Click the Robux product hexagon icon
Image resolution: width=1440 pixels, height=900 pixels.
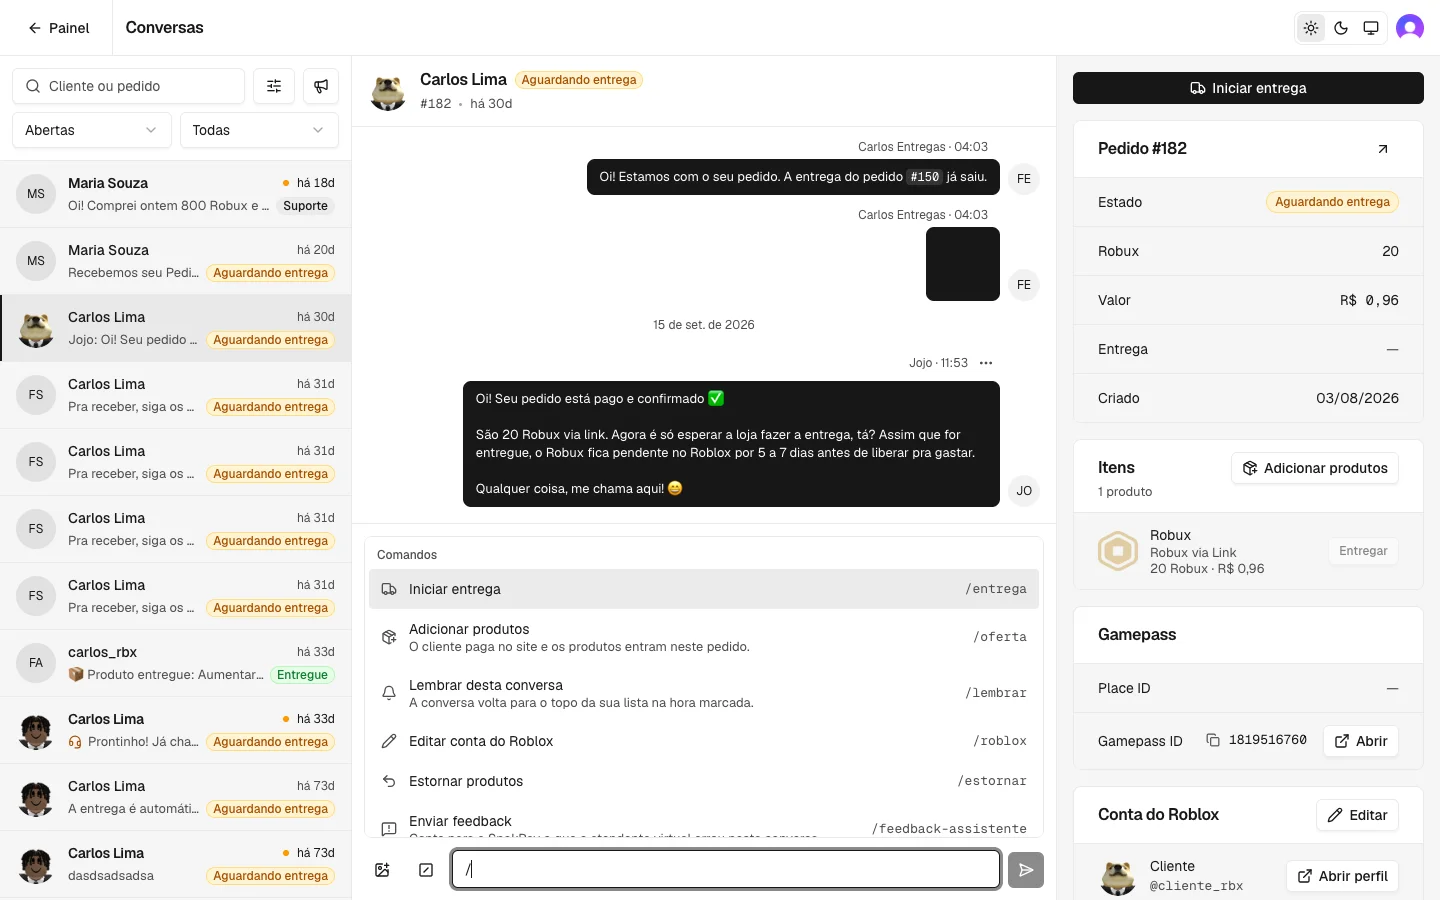[x=1118, y=551]
